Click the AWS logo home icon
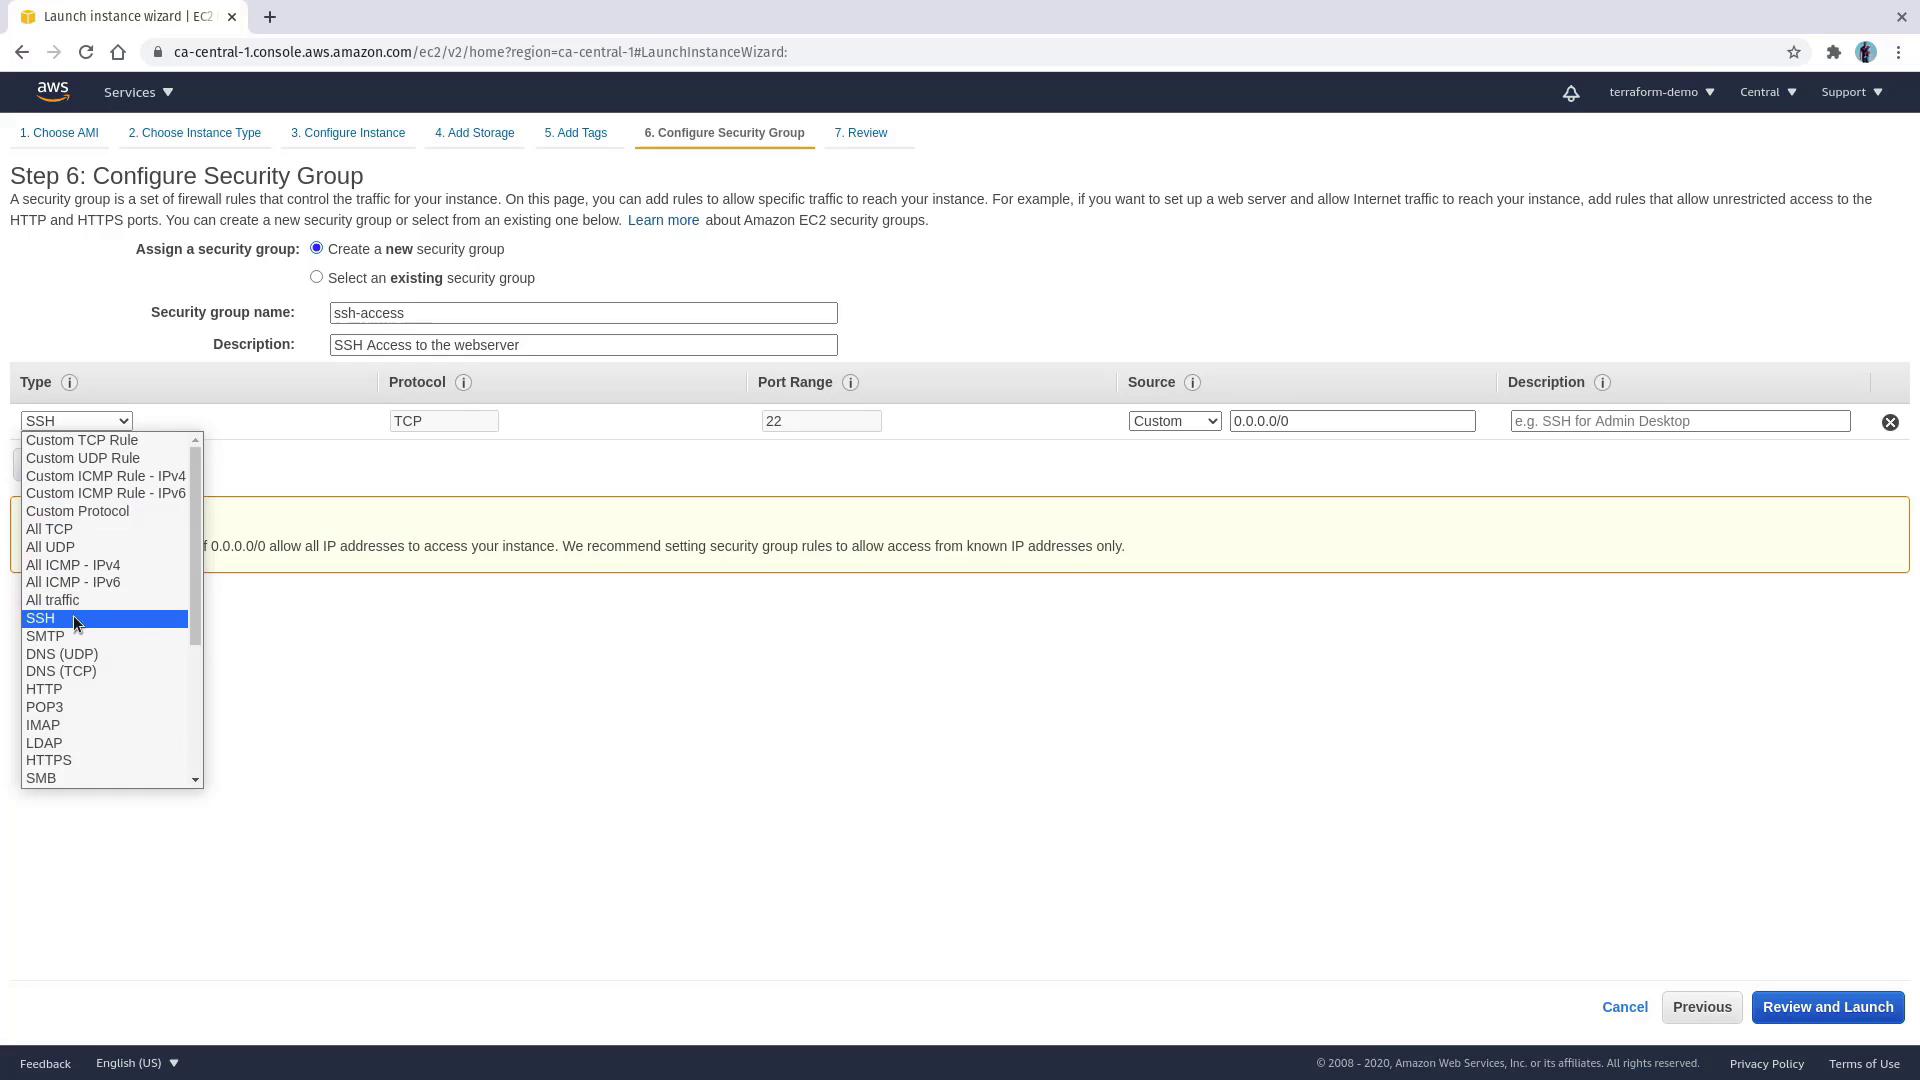1920x1080 pixels. [53, 92]
